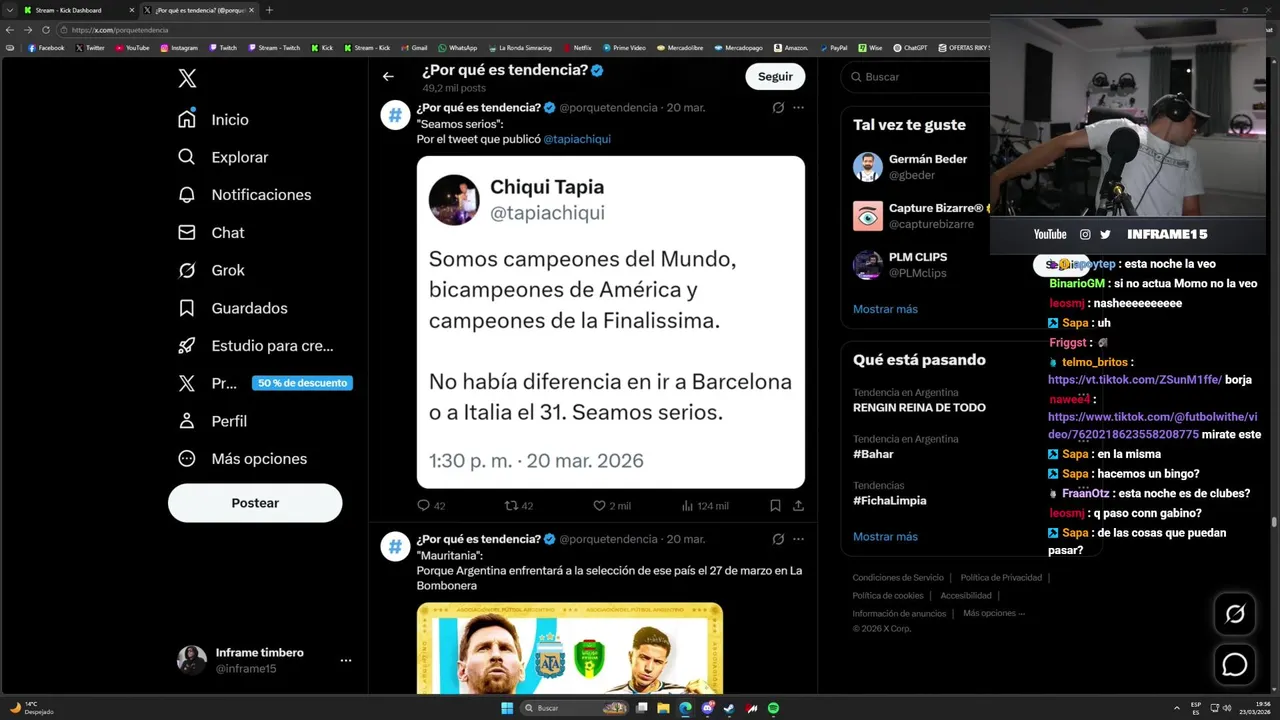The height and width of the screenshot is (720, 1280).
Task: Open Condiciones de Servicio link
Action: click(x=898, y=578)
